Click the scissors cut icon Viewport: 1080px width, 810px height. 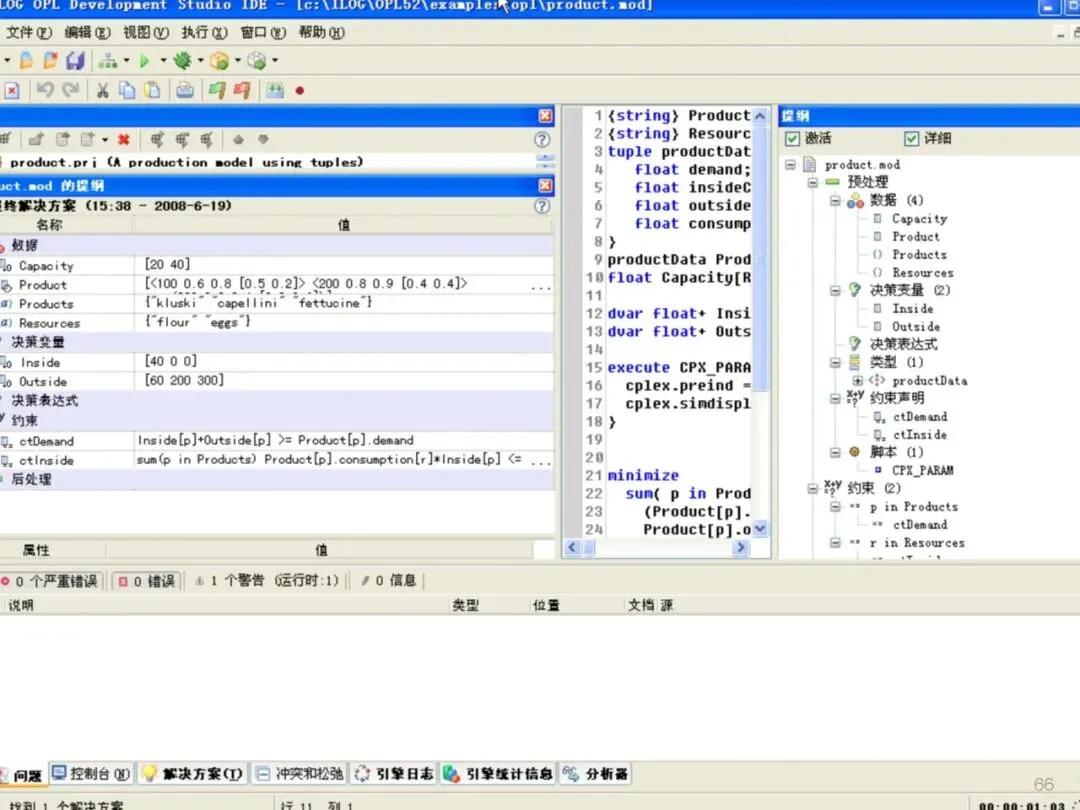(x=103, y=90)
